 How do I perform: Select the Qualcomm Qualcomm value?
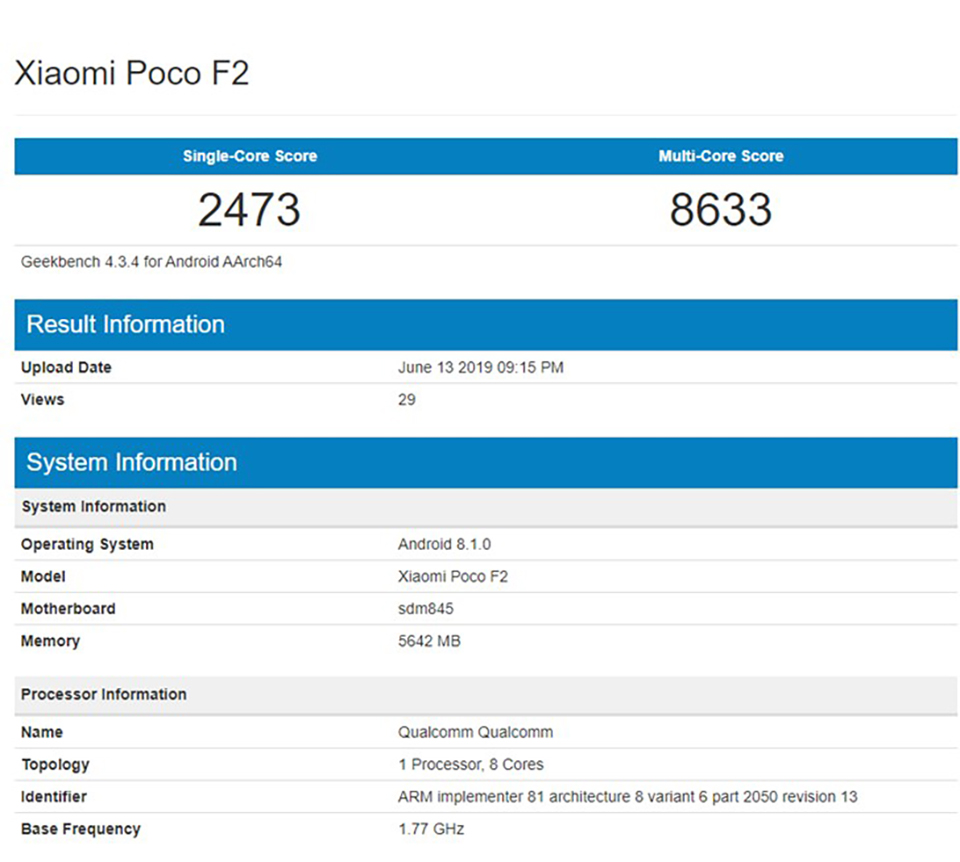tap(475, 732)
